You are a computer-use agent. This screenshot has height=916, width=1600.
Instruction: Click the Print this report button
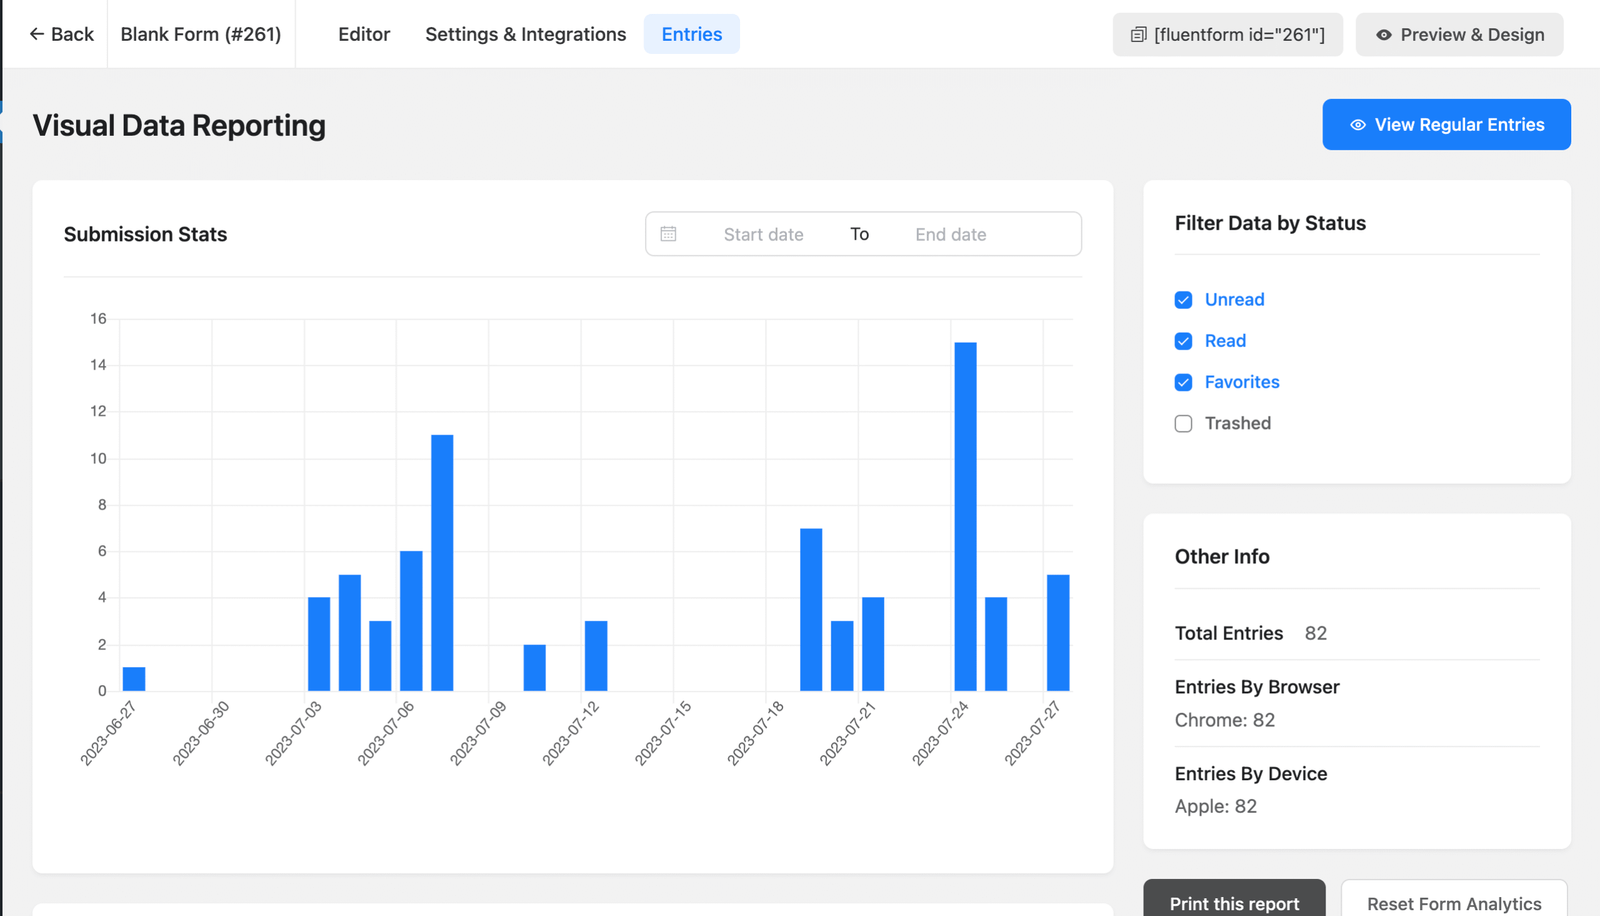tap(1234, 901)
